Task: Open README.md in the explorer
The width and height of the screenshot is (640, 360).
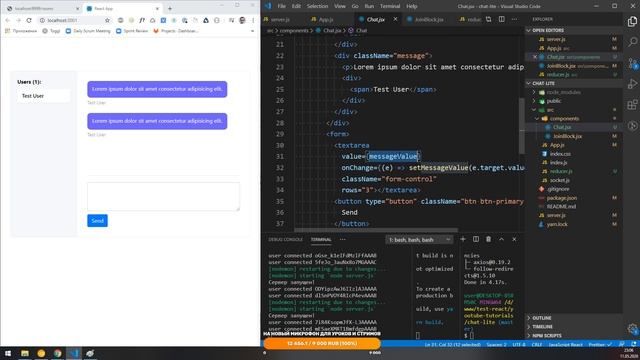Action: 561,207
